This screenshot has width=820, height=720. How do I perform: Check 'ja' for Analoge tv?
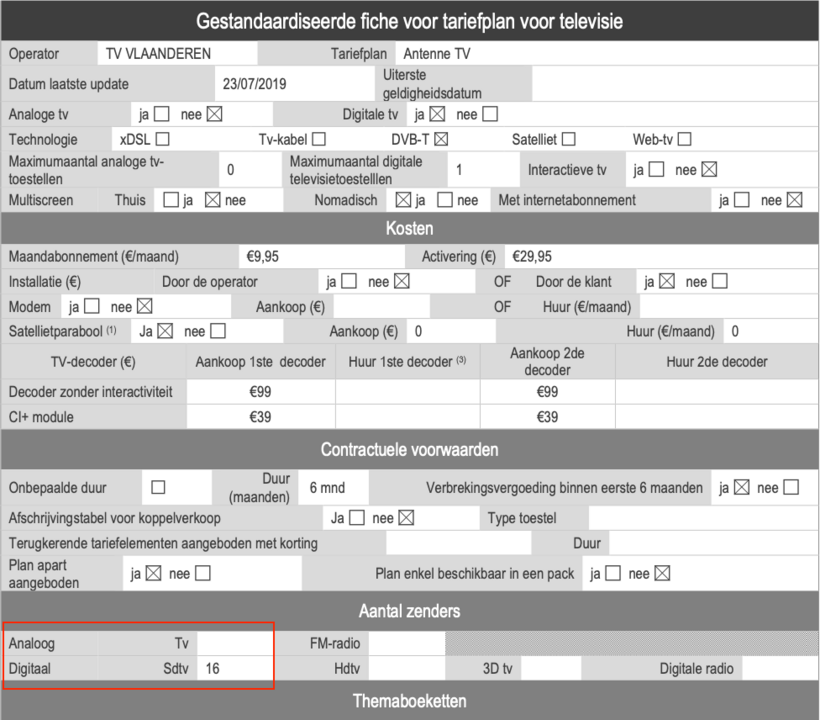click(x=162, y=114)
